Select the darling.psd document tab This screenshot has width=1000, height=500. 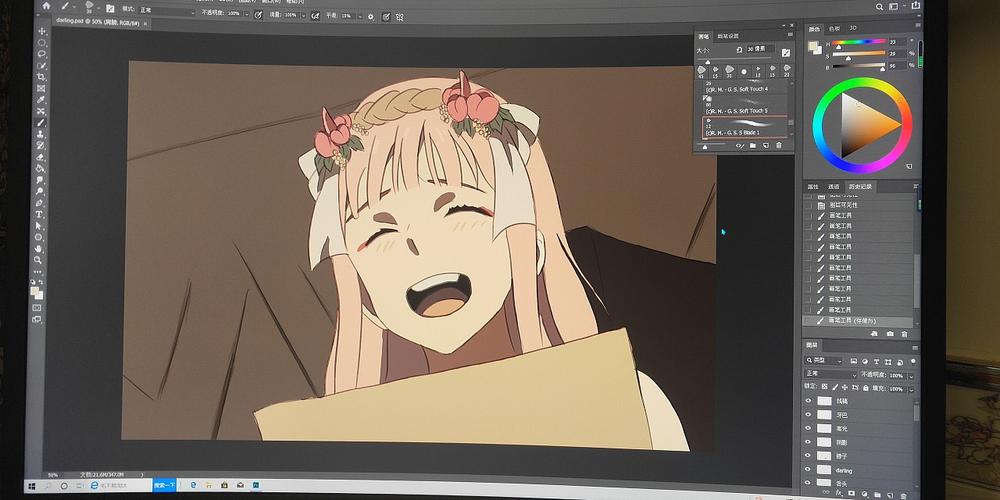(102, 23)
